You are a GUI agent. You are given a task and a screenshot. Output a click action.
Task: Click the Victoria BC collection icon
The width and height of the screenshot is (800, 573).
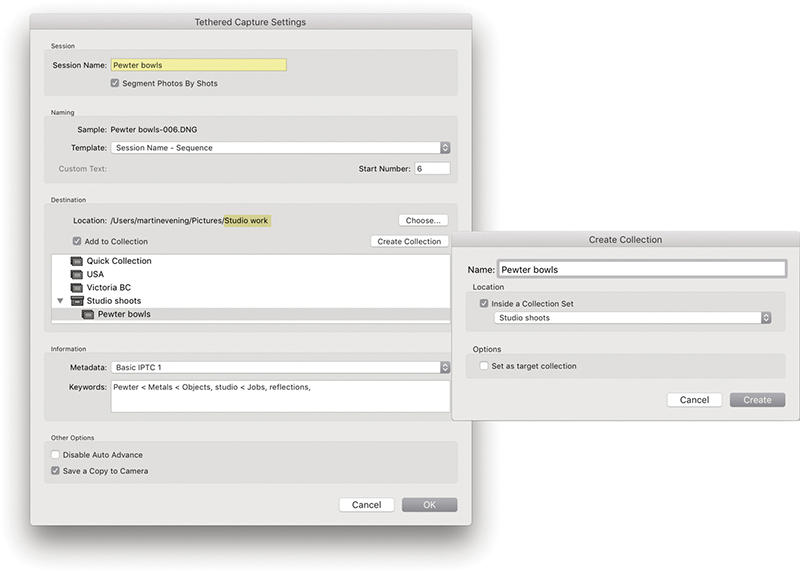coord(77,287)
